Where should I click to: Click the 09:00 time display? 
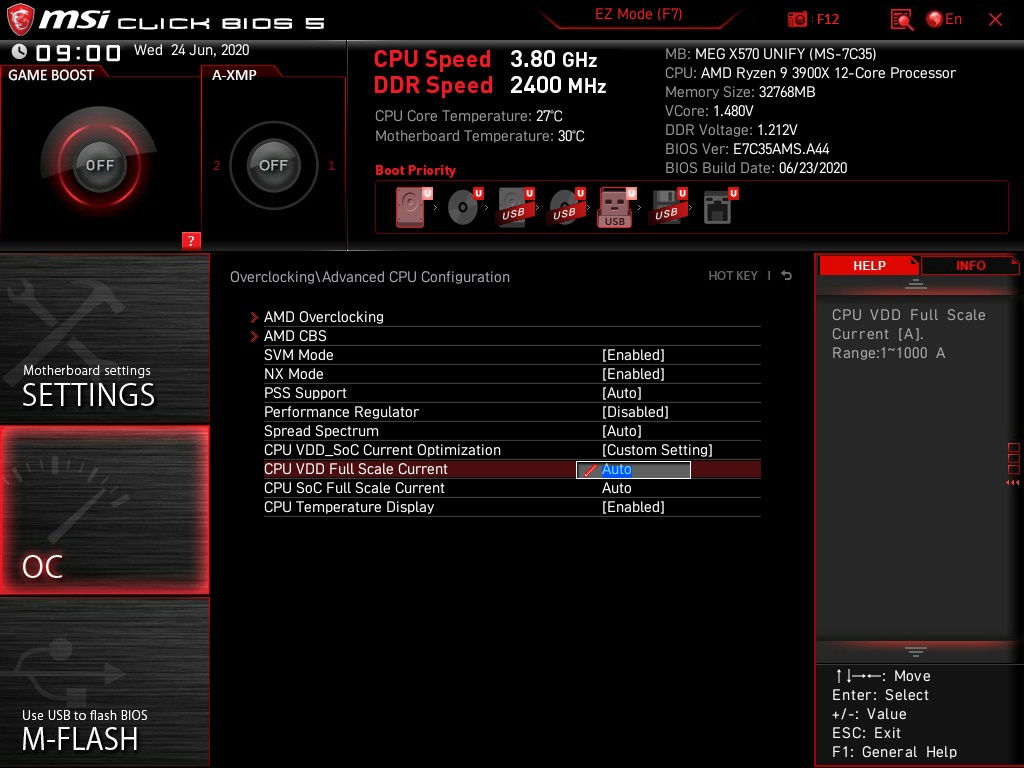point(78,52)
